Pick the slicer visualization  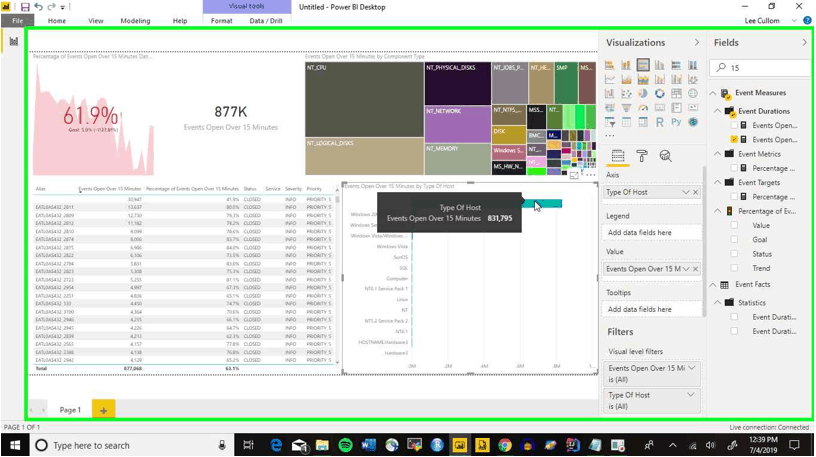point(609,122)
